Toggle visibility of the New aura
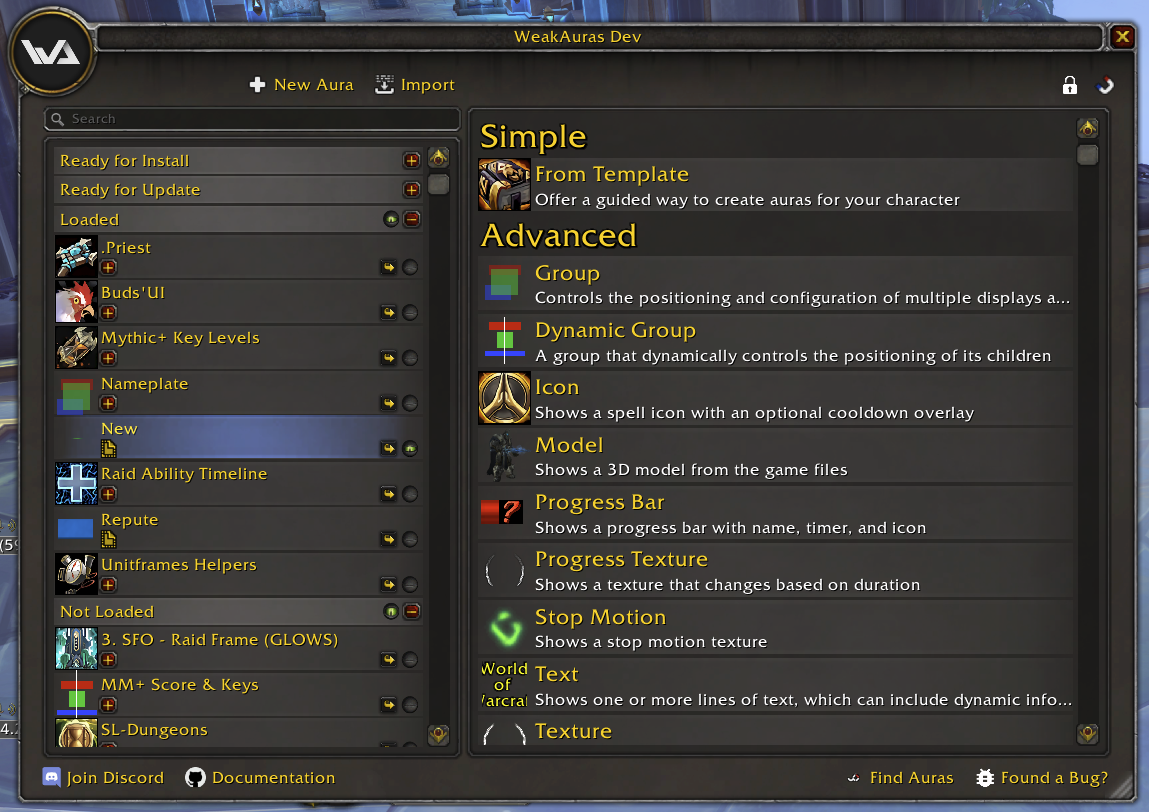 coord(410,449)
